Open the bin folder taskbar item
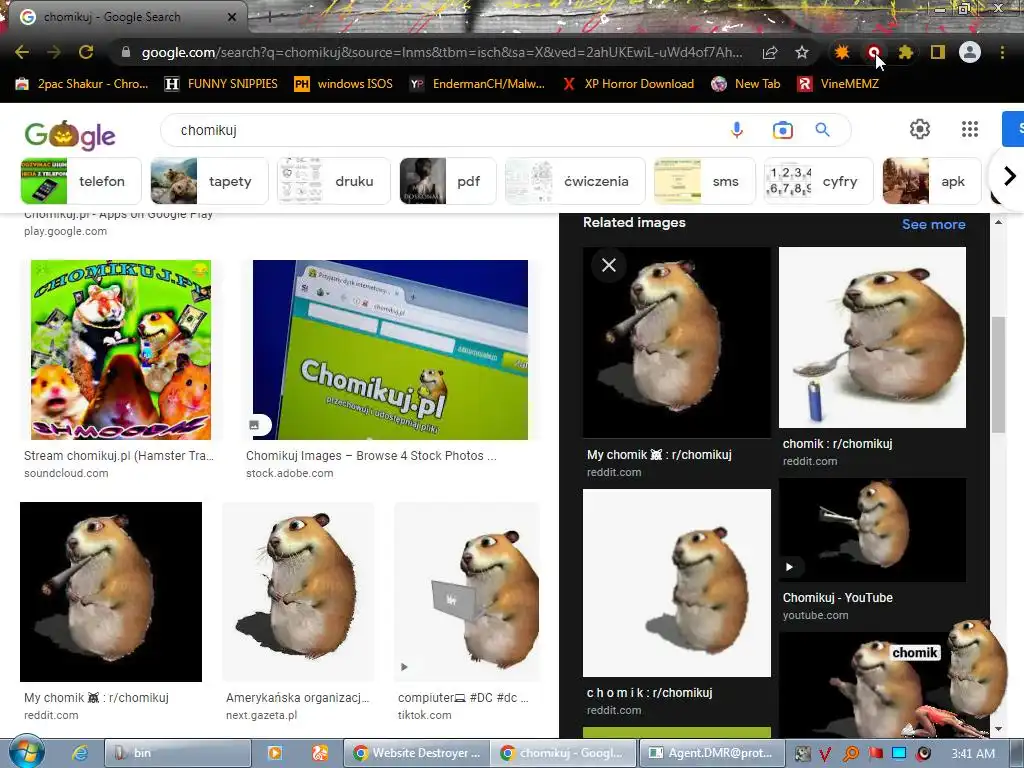 178,753
